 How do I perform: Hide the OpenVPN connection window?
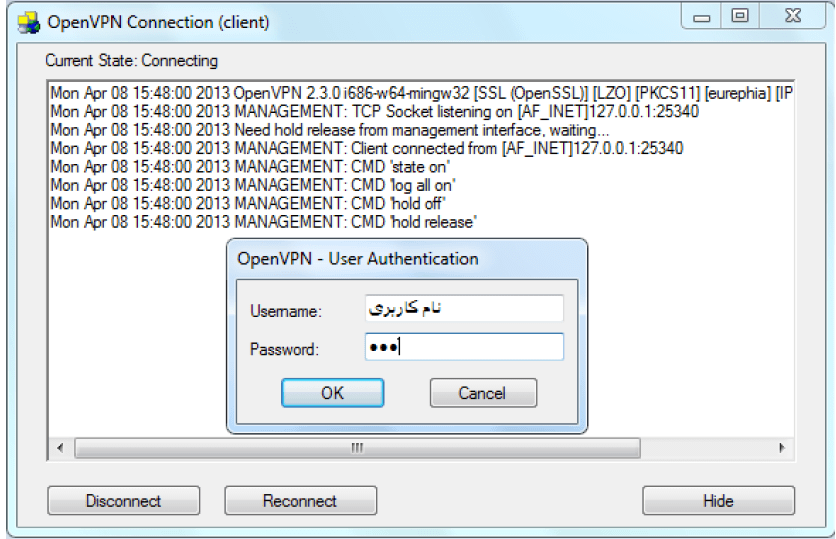point(718,501)
